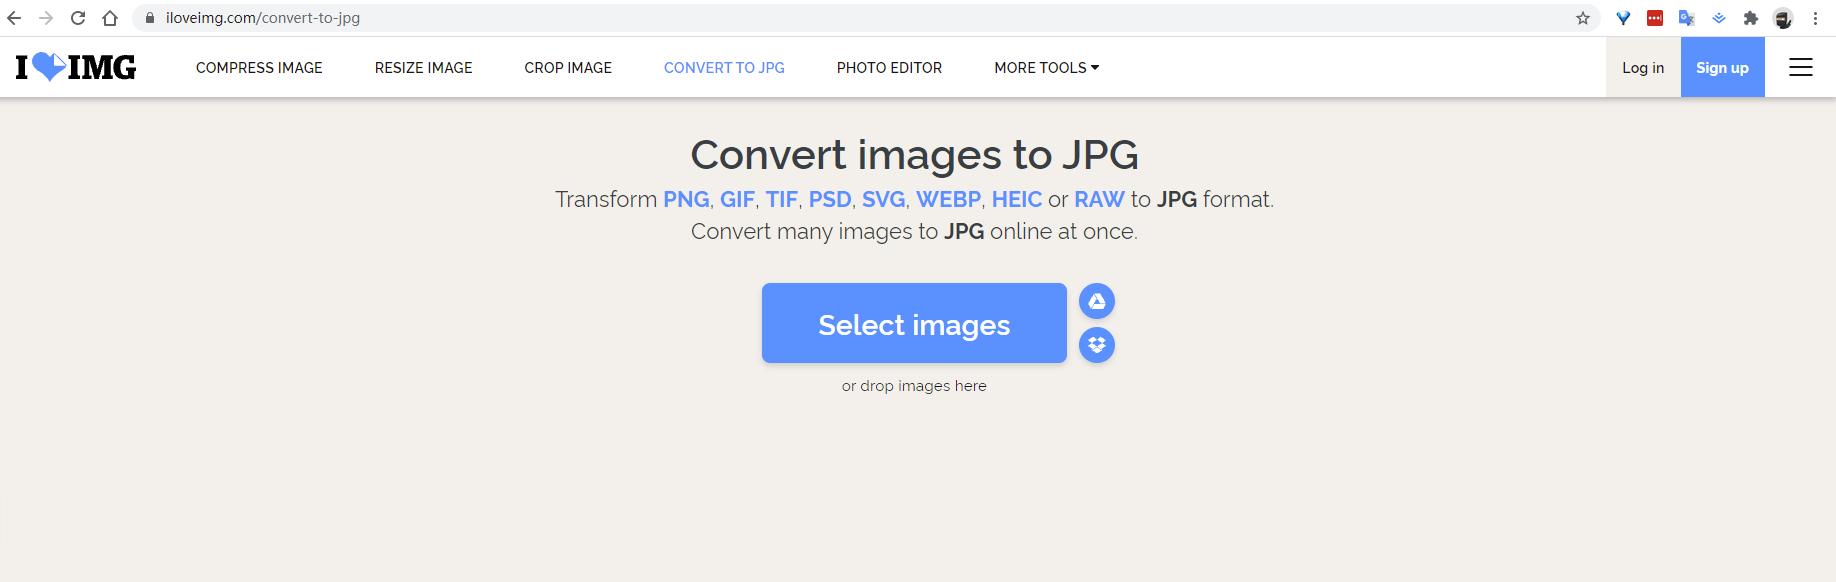This screenshot has height=582, width=1836.
Task: Click the Google Drive upload icon
Action: [x=1097, y=301]
